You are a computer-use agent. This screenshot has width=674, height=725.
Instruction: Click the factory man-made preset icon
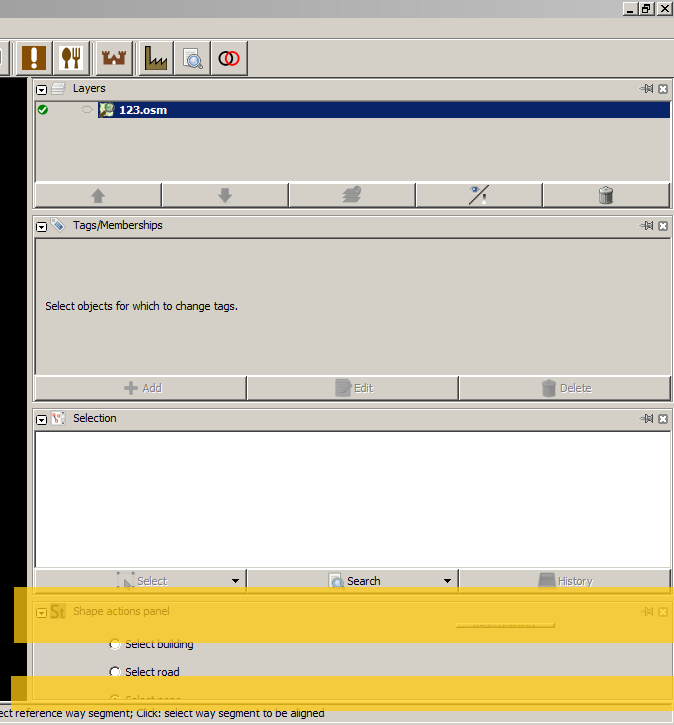click(x=156, y=58)
